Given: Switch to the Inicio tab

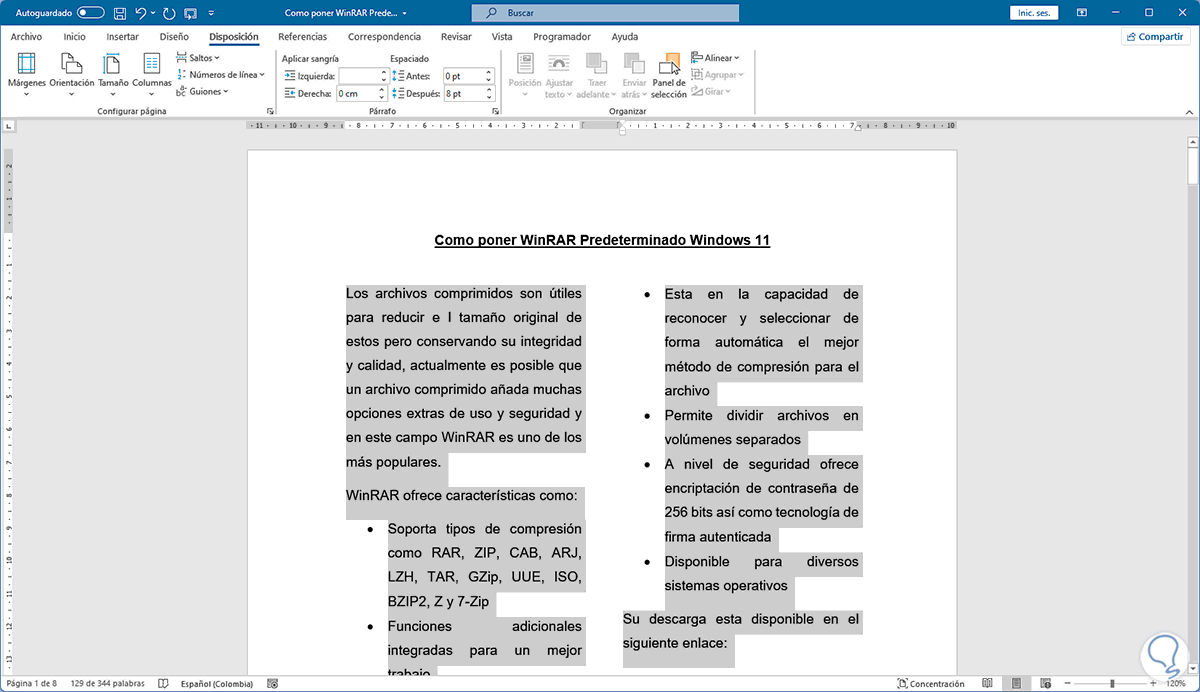Looking at the screenshot, I should pos(74,37).
